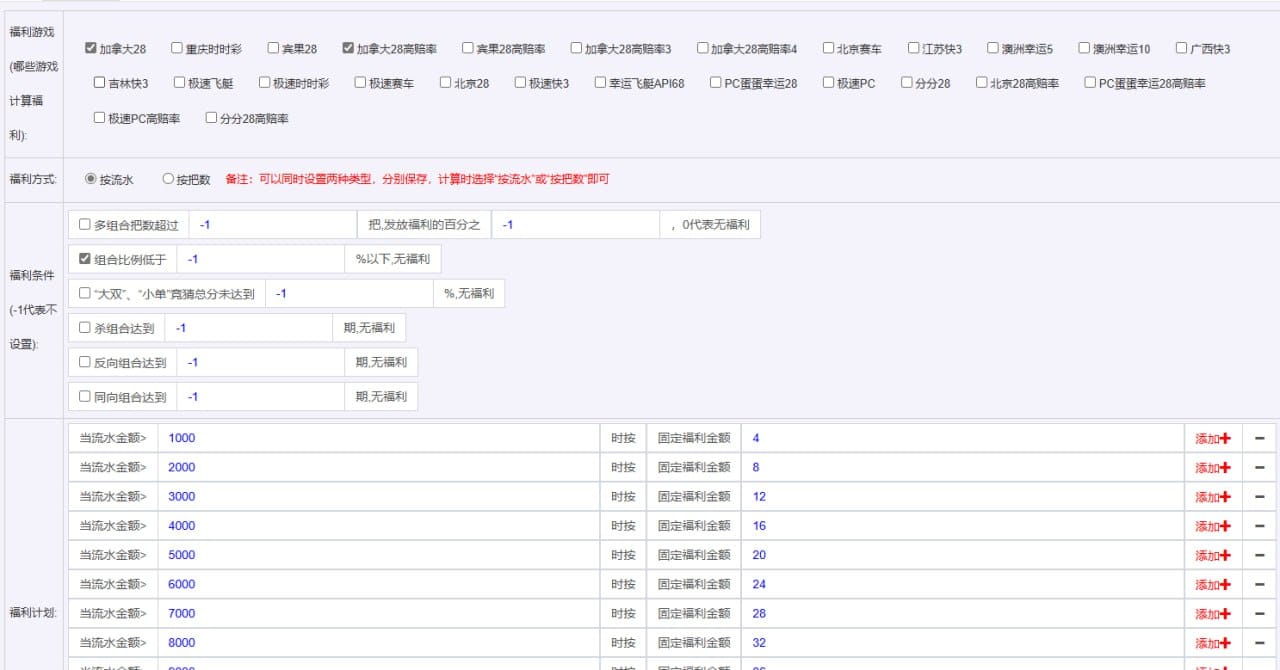Enable the 澳洲幸运5 checkbox

pyautogui.click(x=993, y=48)
